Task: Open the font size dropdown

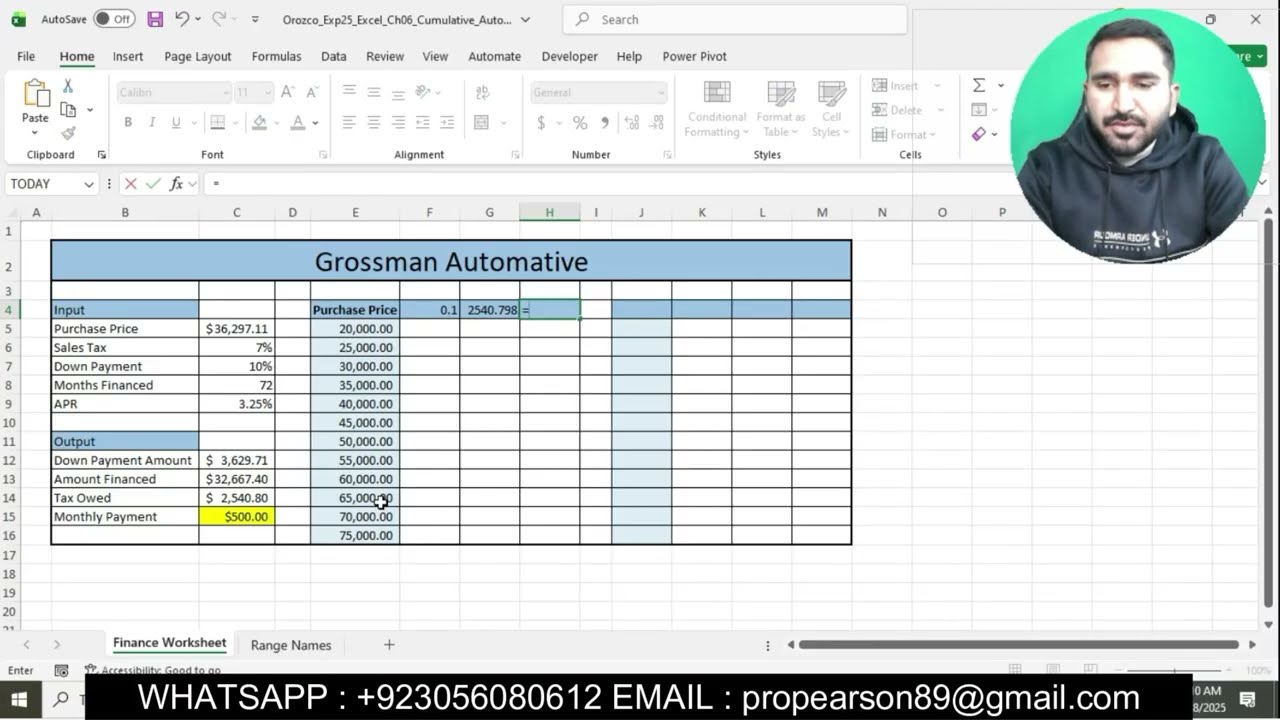Action: (x=267, y=92)
